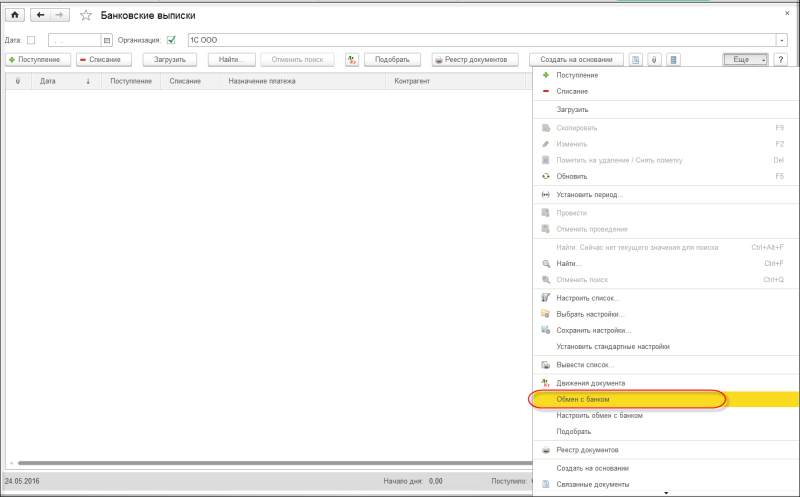This screenshot has width=800, height=497.
Task: Uncheck the Организация filter checkbox
Action: pyautogui.click(x=171, y=40)
